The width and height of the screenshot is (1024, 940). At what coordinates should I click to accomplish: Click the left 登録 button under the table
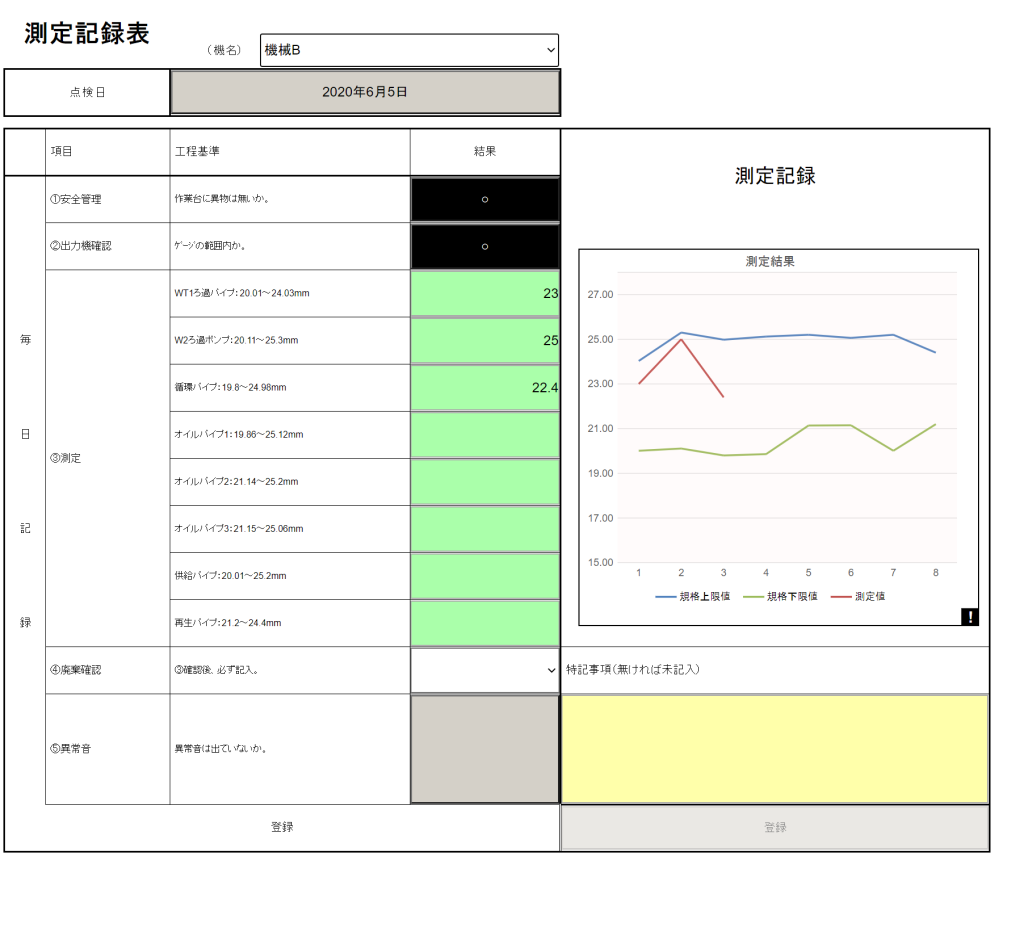click(282, 827)
